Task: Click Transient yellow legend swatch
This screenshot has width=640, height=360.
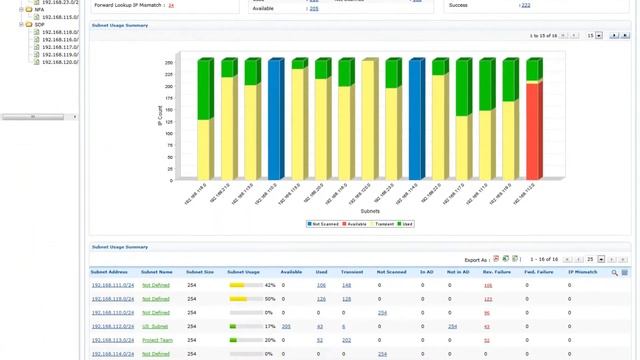Action: pos(372,224)
